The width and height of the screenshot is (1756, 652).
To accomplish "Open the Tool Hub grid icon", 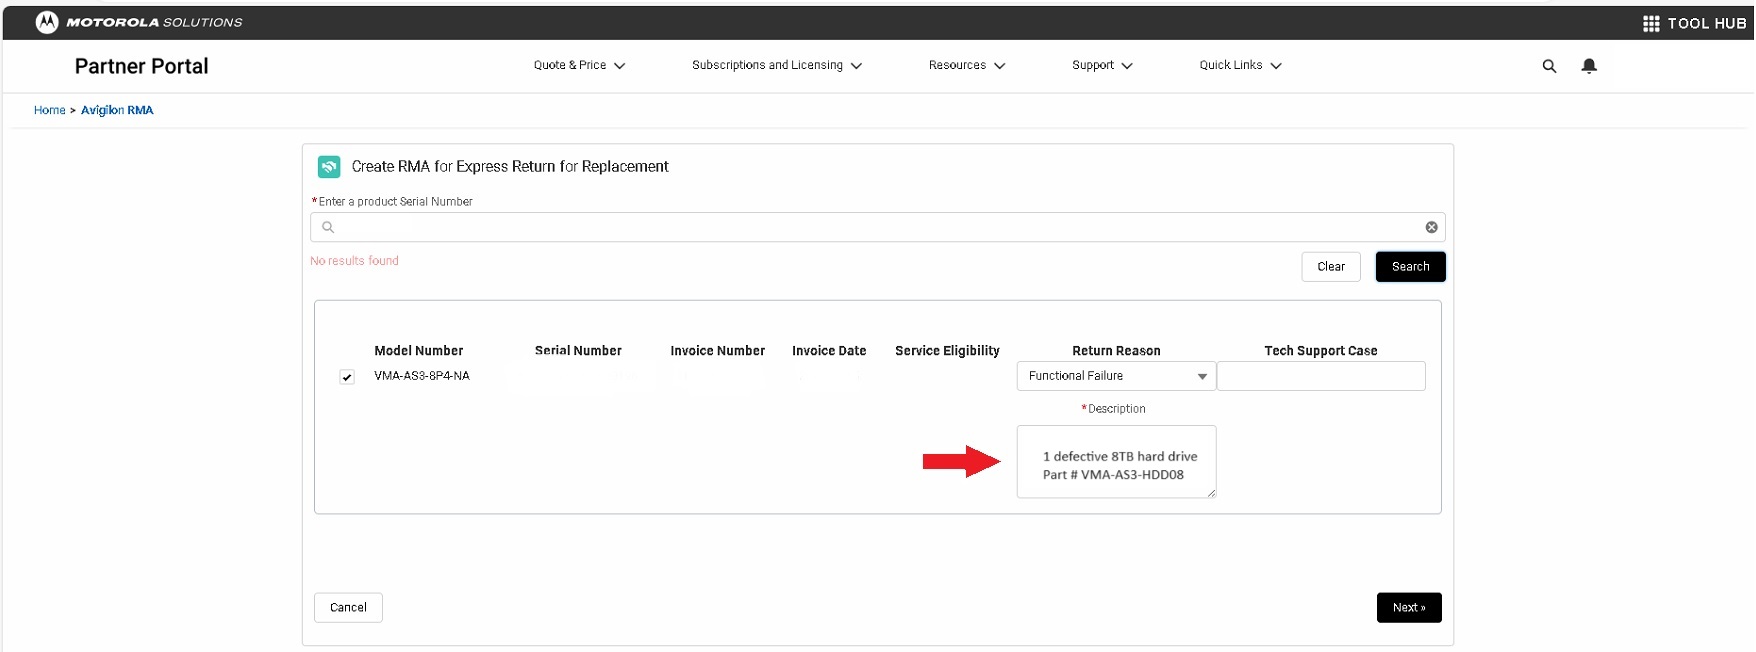I will [1651, 23].
